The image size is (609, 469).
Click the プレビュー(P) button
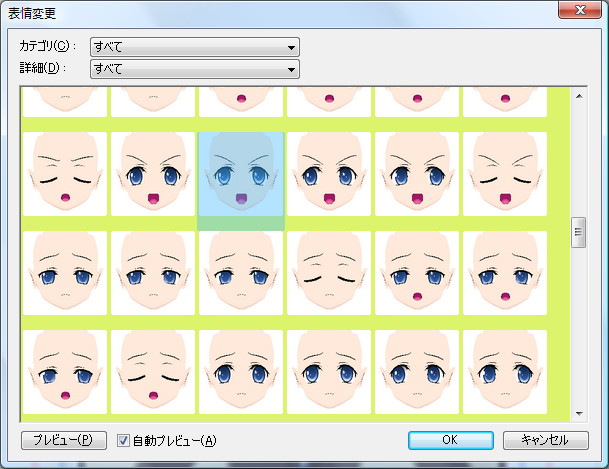pyautogui.click(x=64, y=440)
